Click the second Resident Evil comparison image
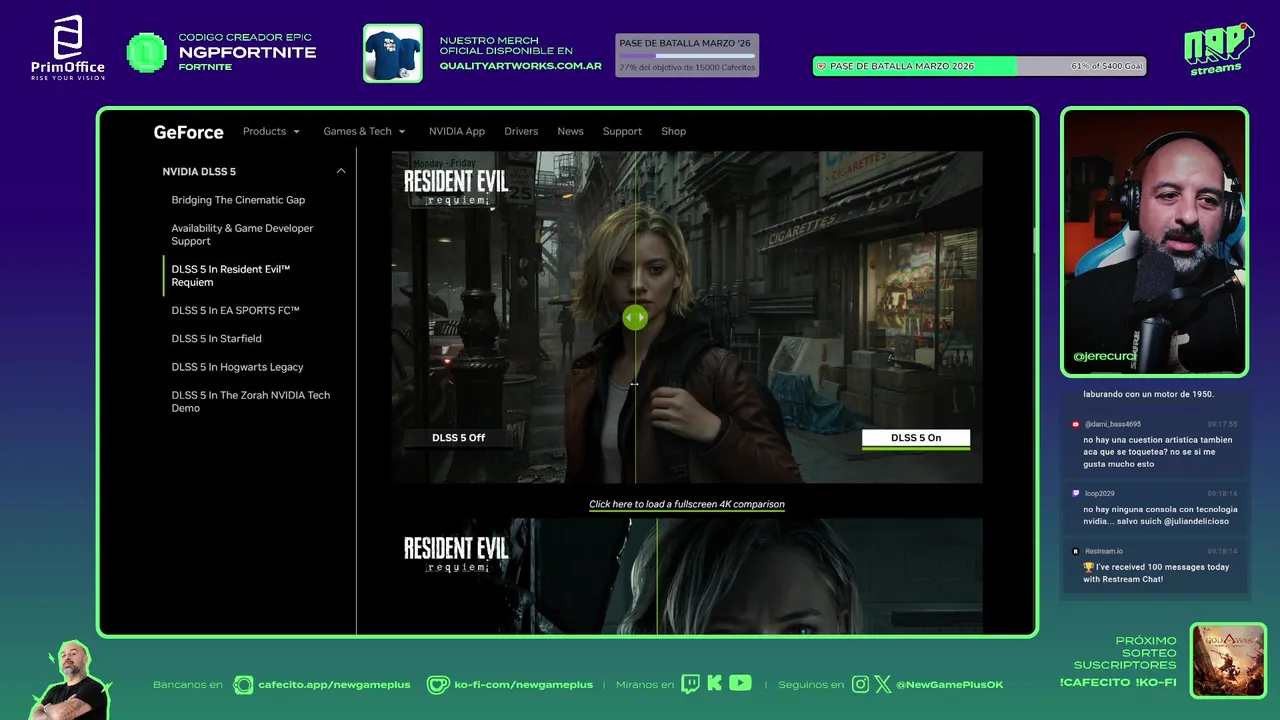 (687, 575)
